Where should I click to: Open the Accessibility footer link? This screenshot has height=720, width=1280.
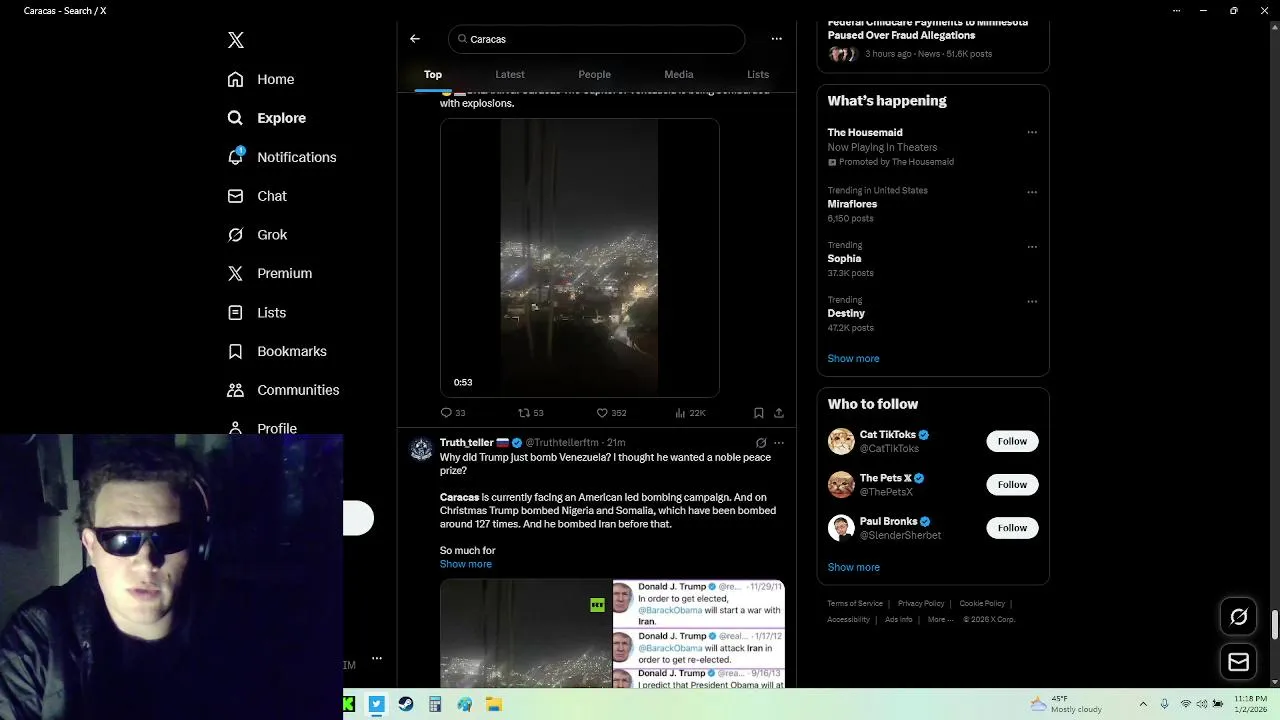click(848, 619)
